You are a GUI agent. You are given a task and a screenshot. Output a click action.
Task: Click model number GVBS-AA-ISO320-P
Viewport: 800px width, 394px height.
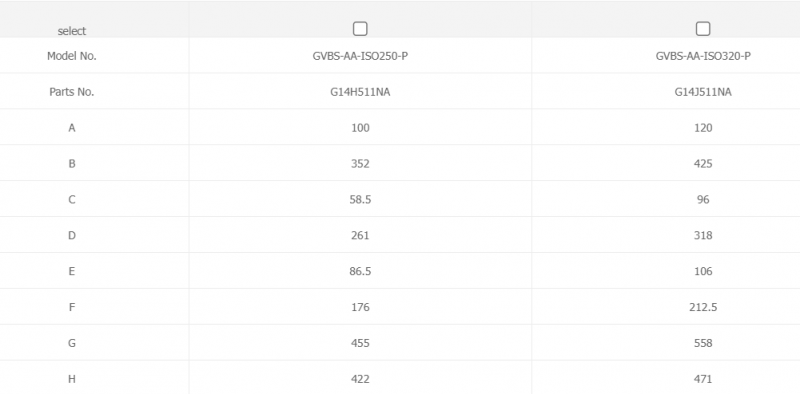(703, 56)
